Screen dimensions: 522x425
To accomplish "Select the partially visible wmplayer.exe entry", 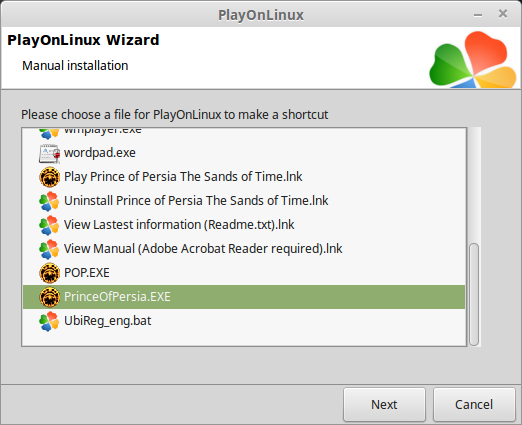I will [103, 131].
